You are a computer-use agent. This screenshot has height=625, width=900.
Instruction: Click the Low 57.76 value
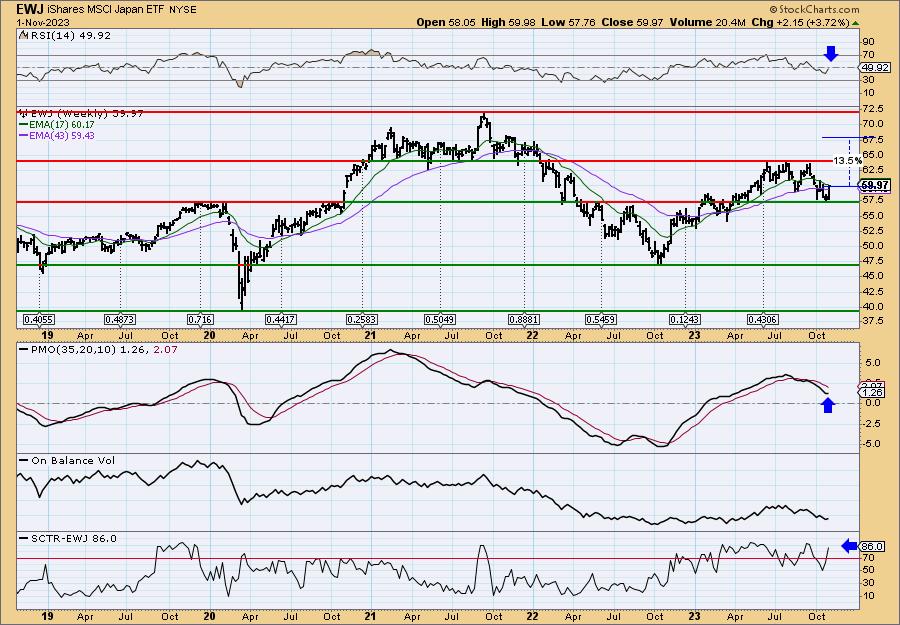(568, 22)
